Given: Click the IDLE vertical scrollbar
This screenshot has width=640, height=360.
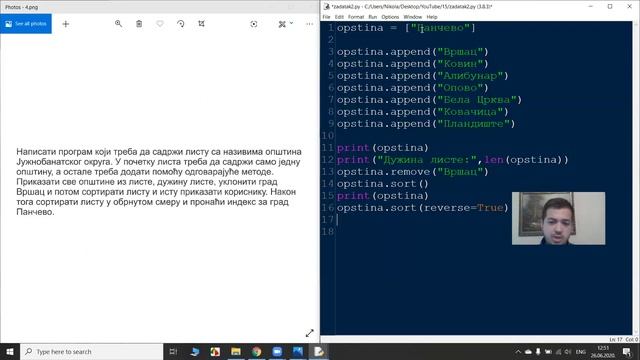Looking at the screenshot, I should (x=636, y=178).
